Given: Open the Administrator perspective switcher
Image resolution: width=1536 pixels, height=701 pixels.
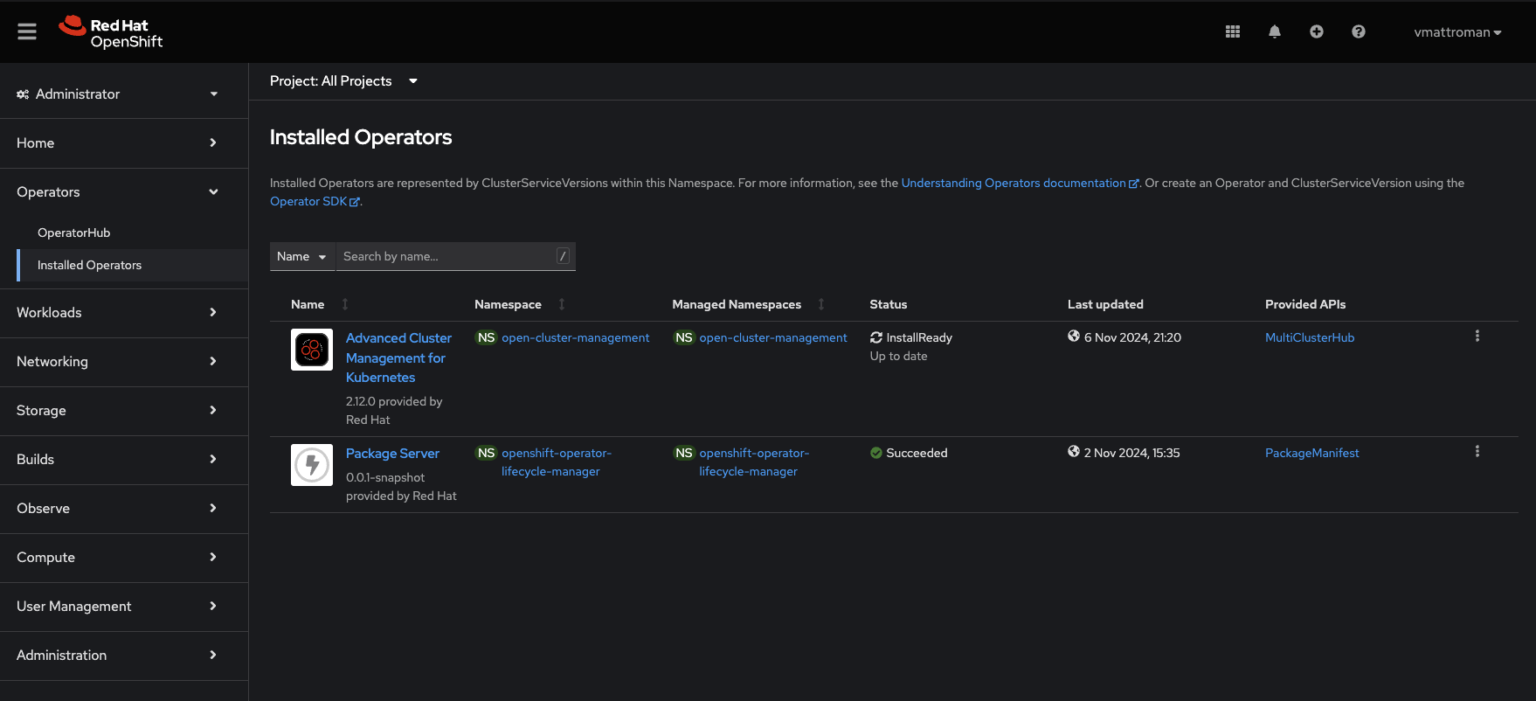Looking at the screenshot, I should [x=124, y=94].
